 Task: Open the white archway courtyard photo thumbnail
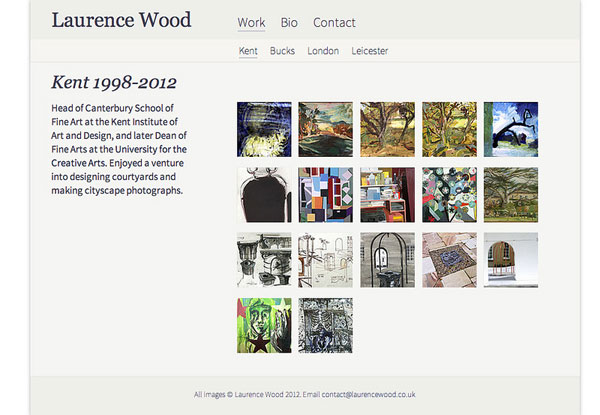coord(511,260)
